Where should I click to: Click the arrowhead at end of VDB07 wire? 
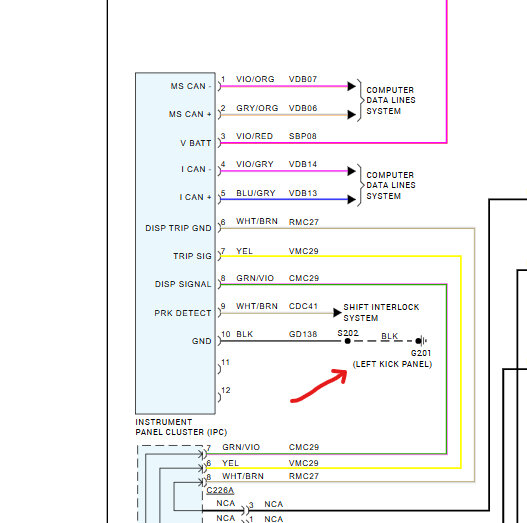pyautogui.click(x=351, y=86)
